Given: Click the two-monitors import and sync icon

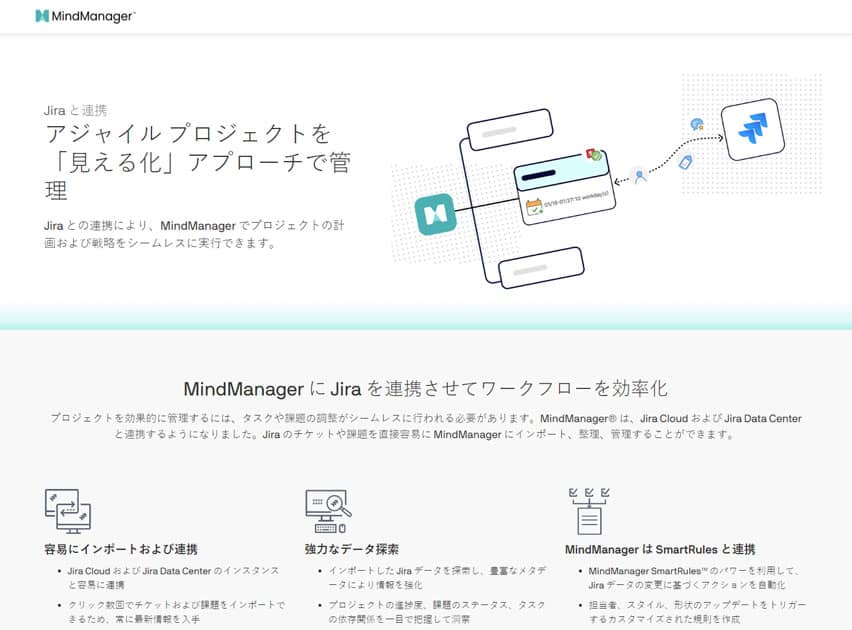Looking at the screenshot, I should click(68, 511).
